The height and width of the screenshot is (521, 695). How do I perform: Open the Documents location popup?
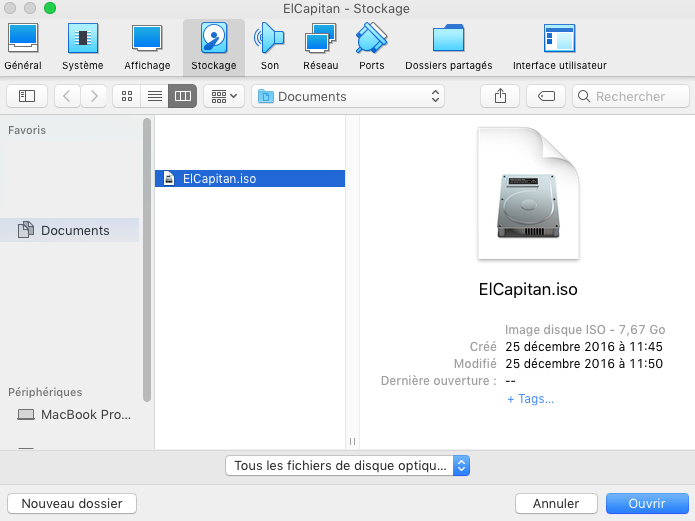coord(348,96)
